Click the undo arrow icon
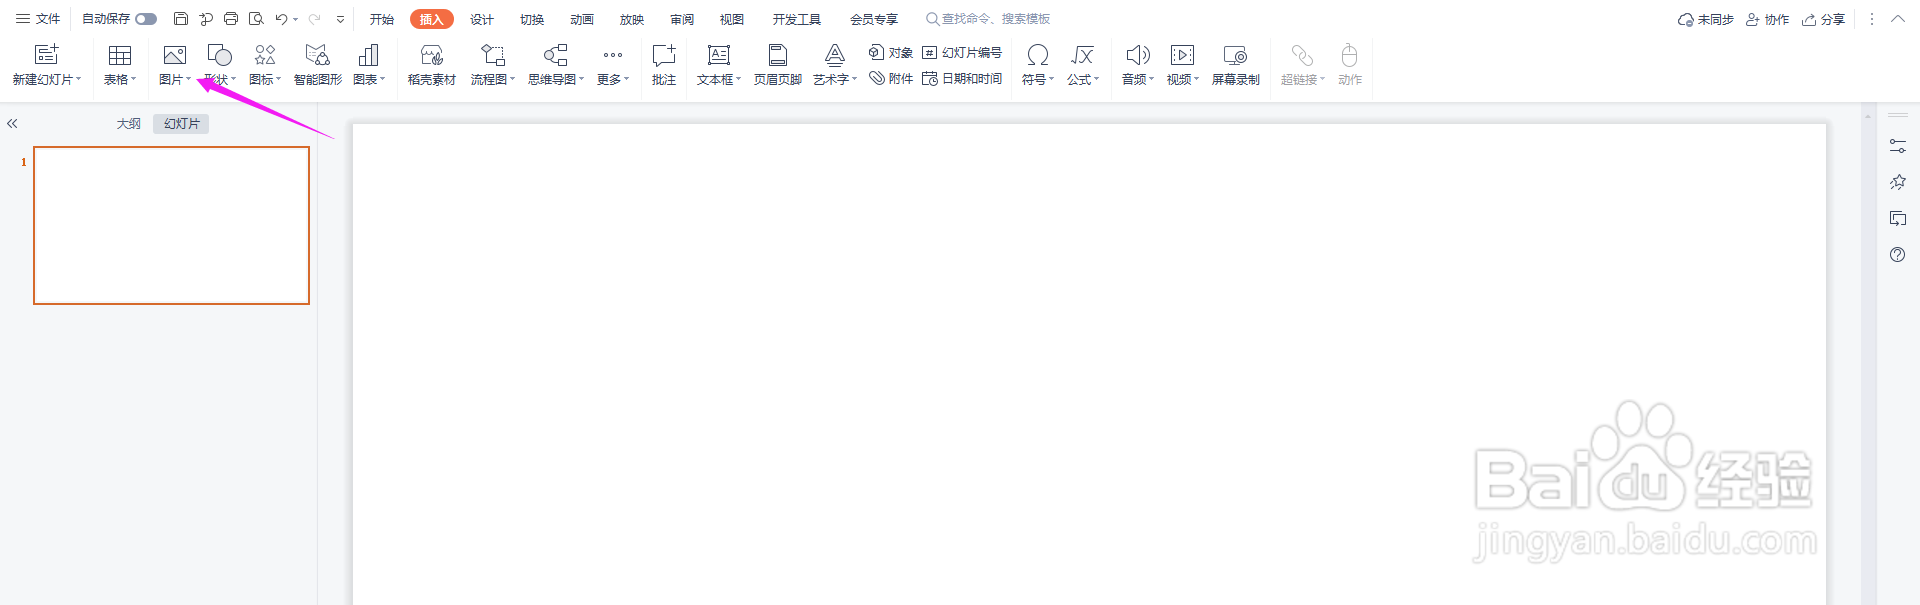Image resolution: width=1920 pixels, height=605 pixels. click(x=281, y=19)
